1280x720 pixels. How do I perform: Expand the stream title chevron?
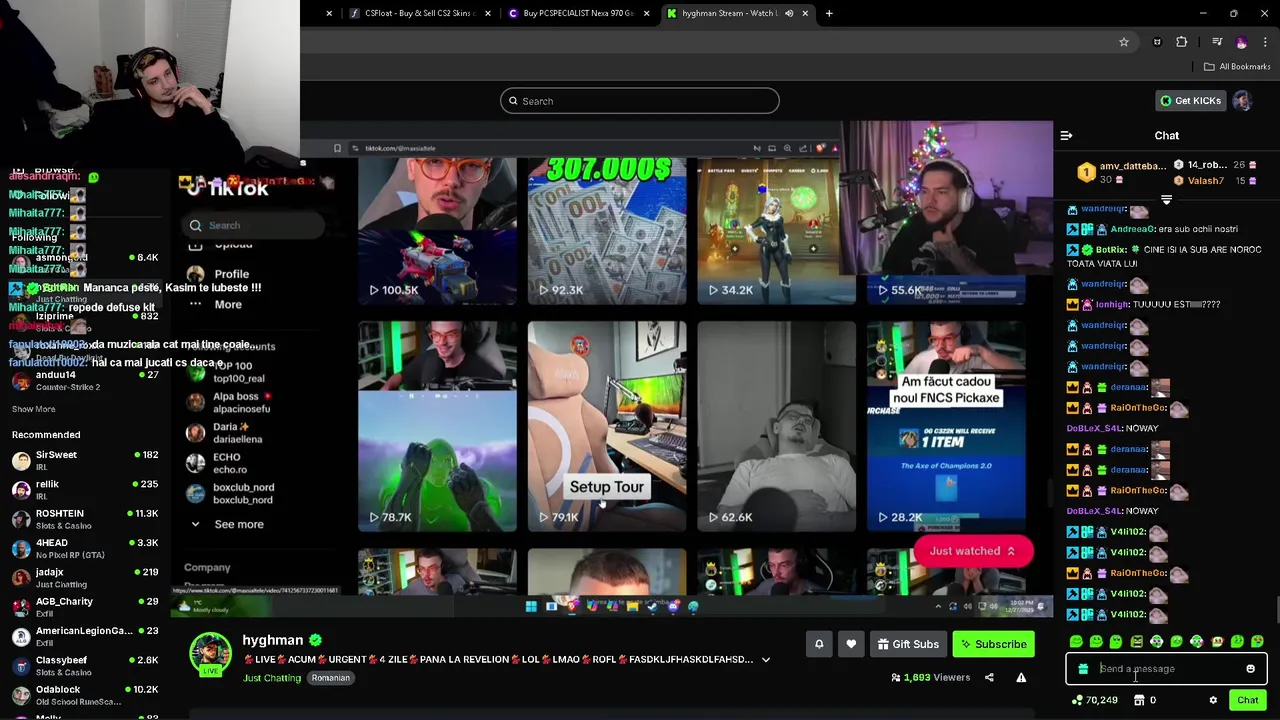point(766,660)
